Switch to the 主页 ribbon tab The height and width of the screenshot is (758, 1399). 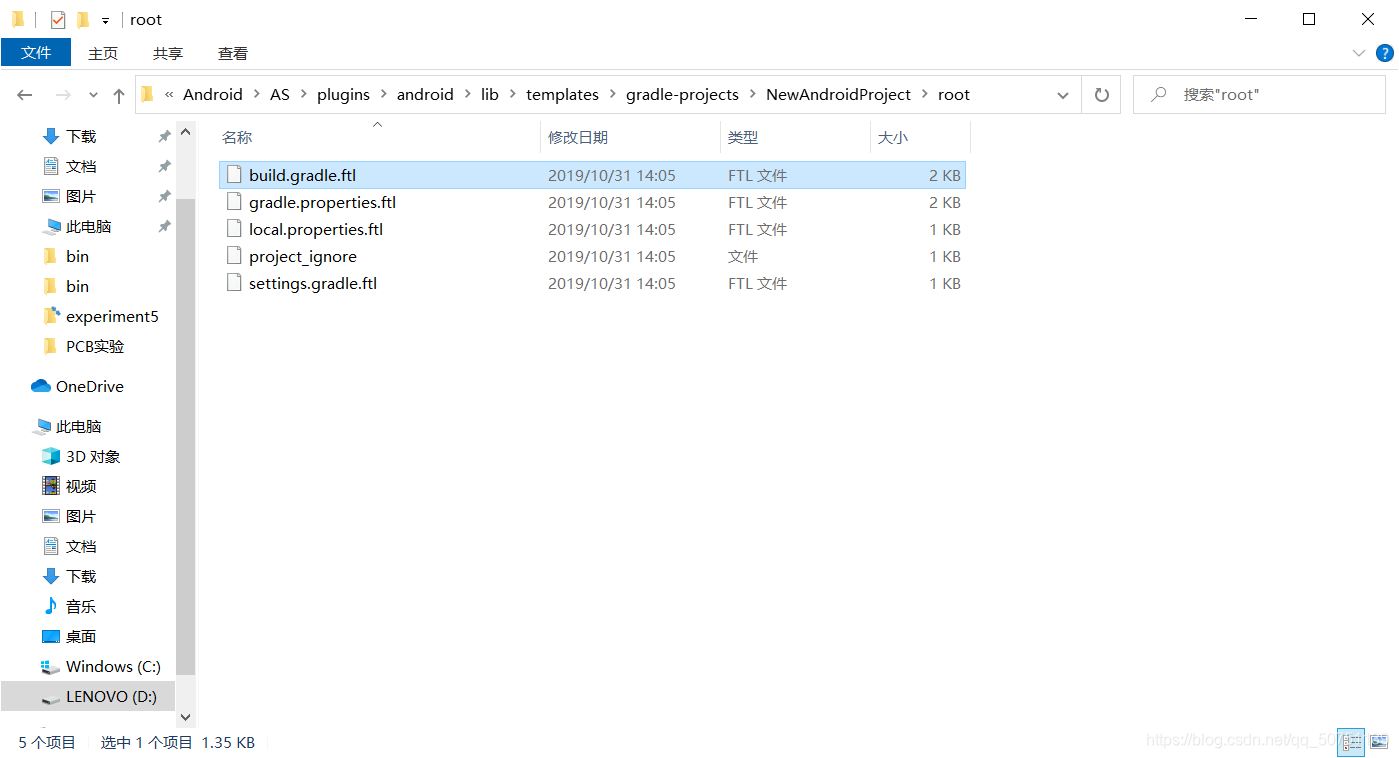(103, 53)
